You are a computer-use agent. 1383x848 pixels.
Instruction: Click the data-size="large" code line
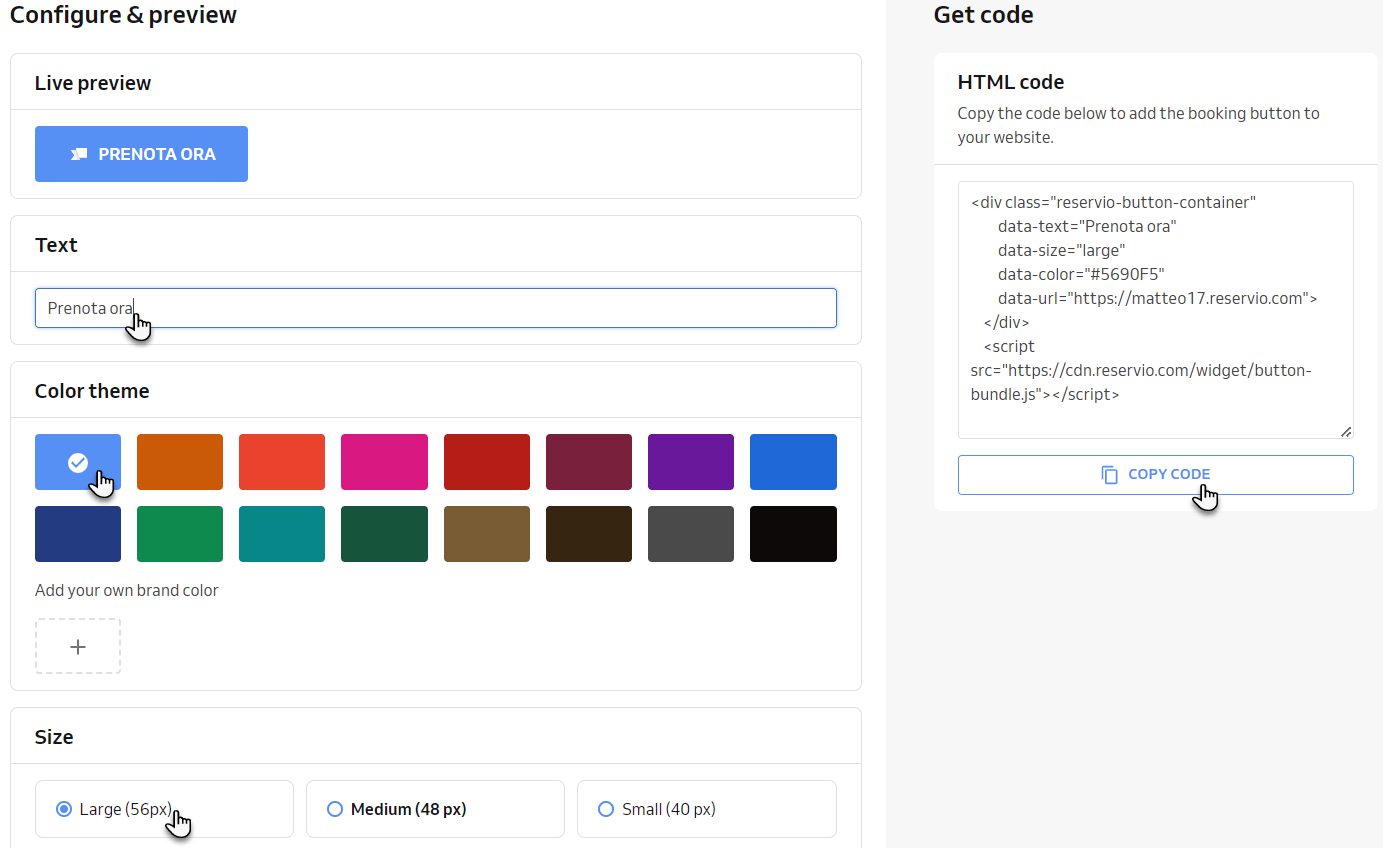tap(1061, 250)
